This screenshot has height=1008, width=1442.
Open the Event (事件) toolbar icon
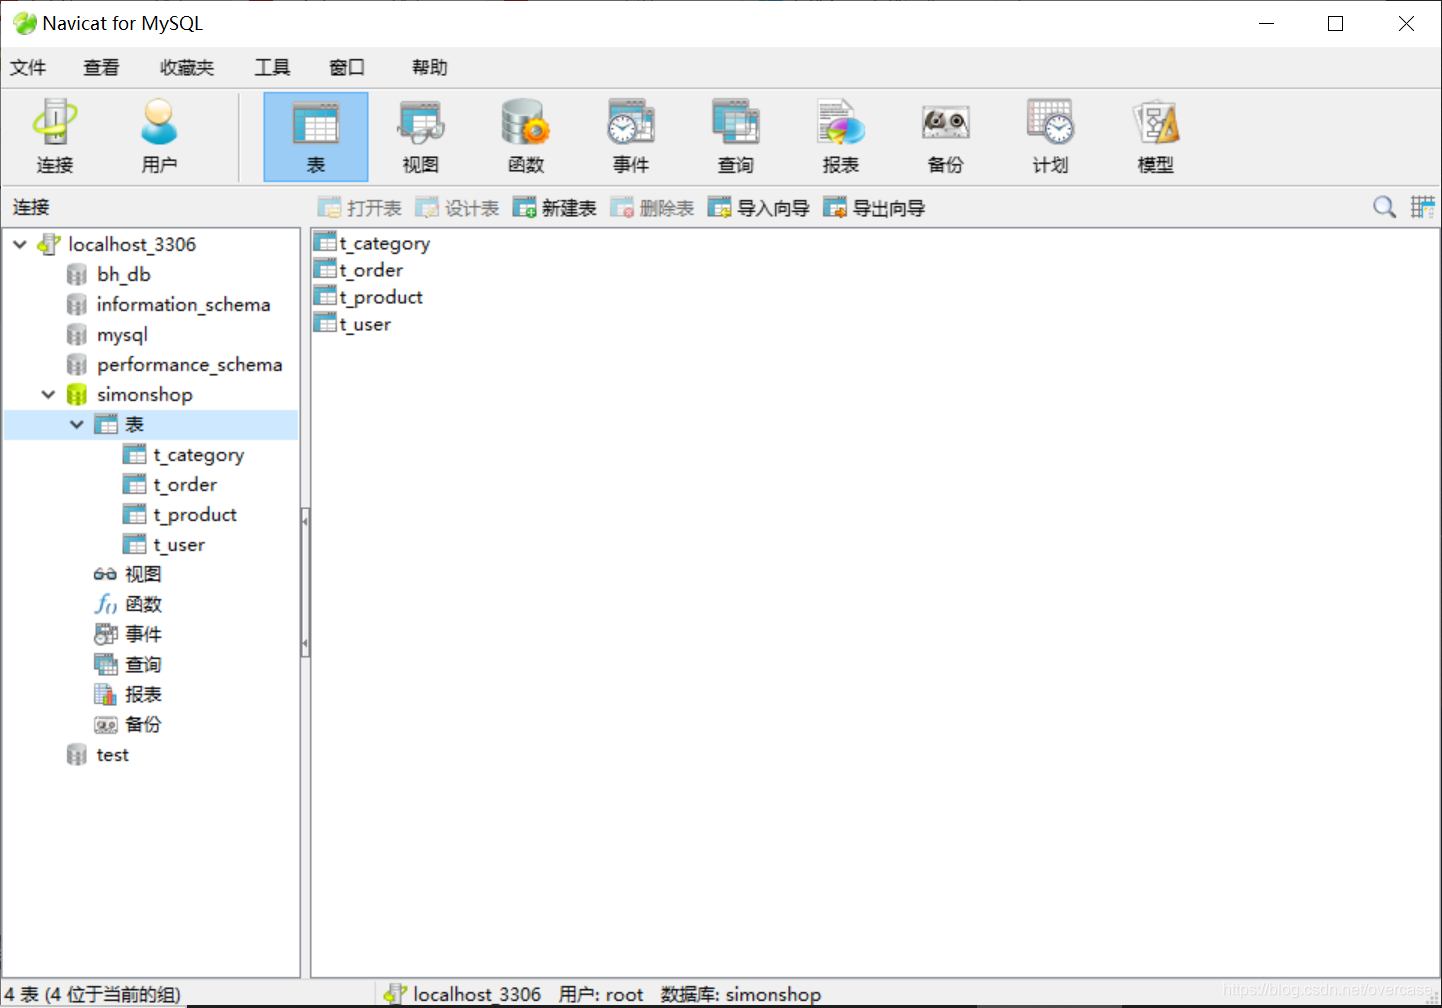(x=631, y=136)
